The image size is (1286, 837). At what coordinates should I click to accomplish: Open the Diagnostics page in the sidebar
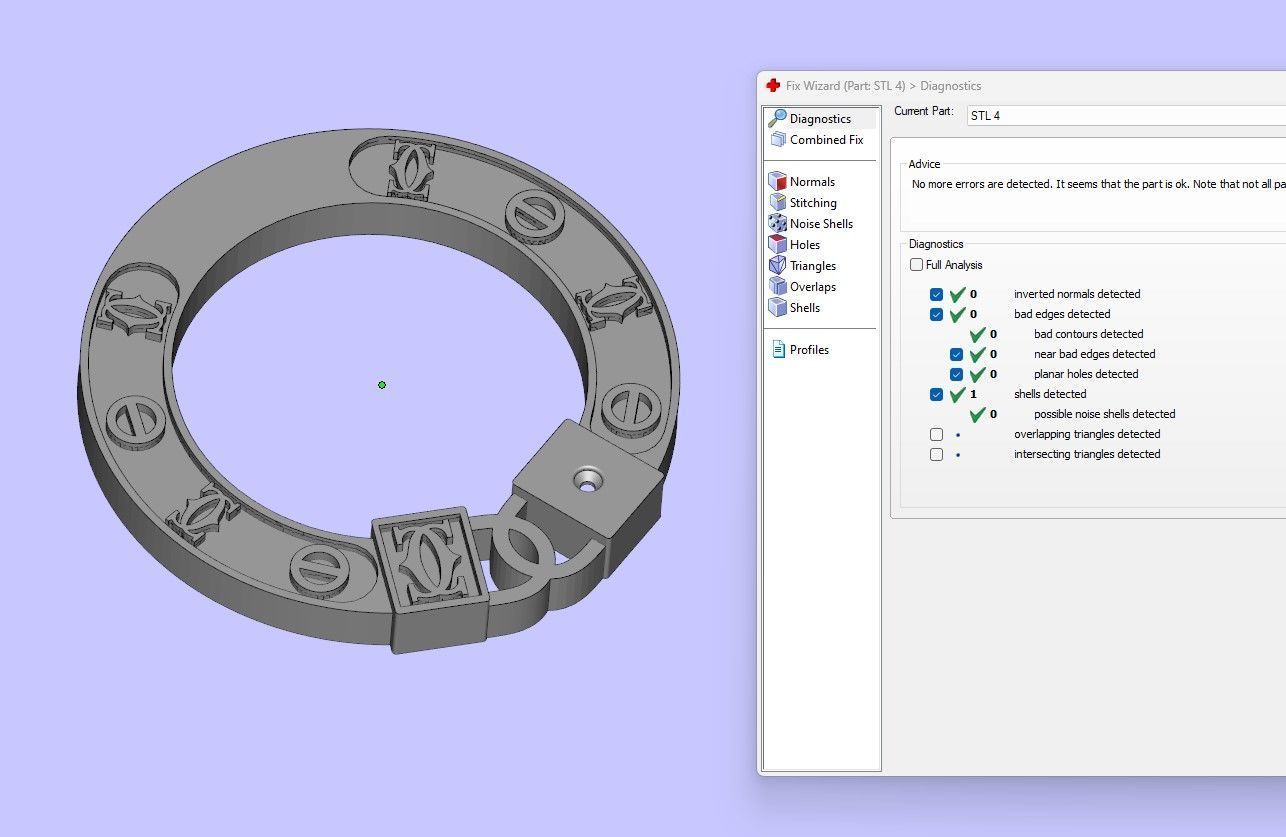click(820, 119)
